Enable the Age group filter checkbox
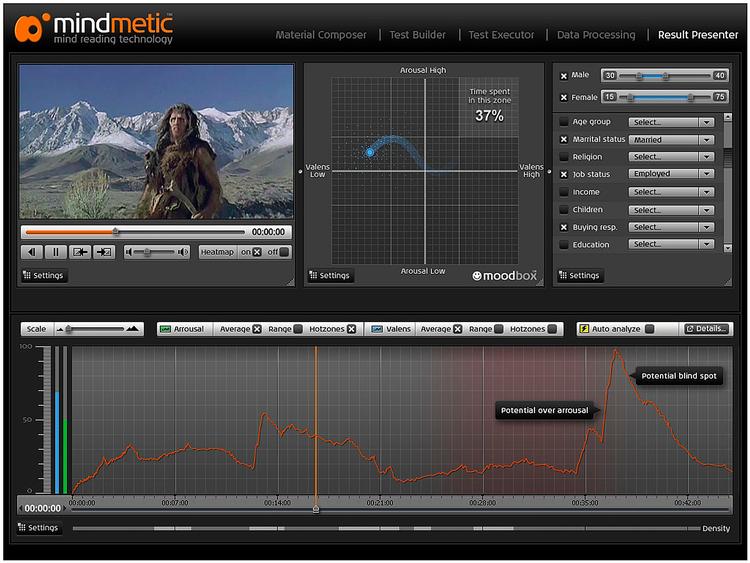 tap(564, 122)
